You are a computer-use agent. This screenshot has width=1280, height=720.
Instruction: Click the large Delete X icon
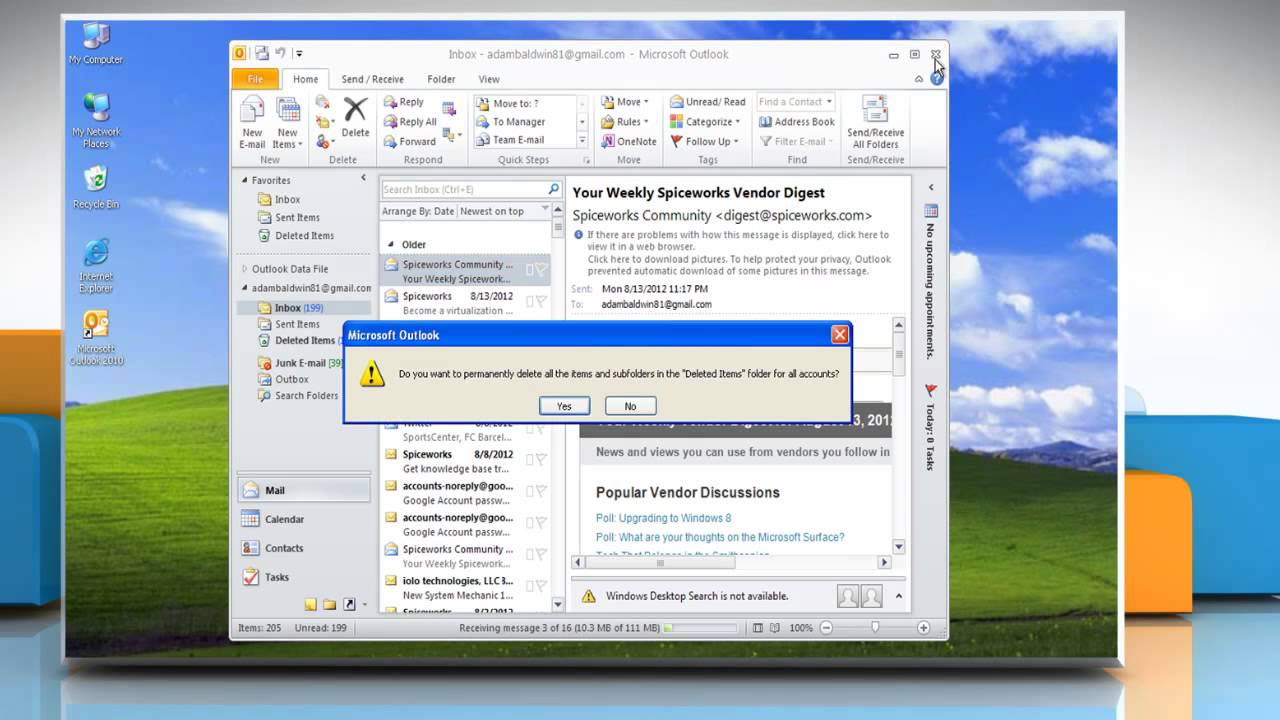tap(355, 109)
